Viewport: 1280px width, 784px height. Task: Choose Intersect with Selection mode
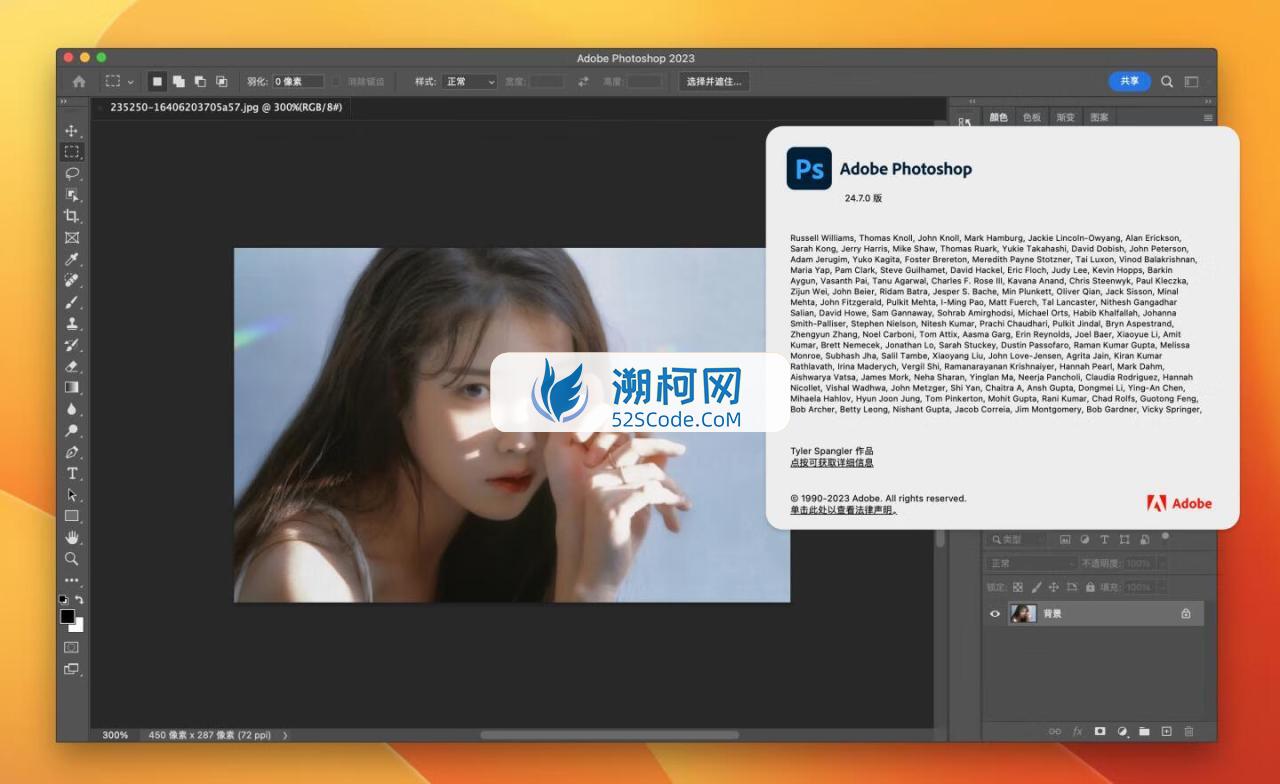coord(222,81)
